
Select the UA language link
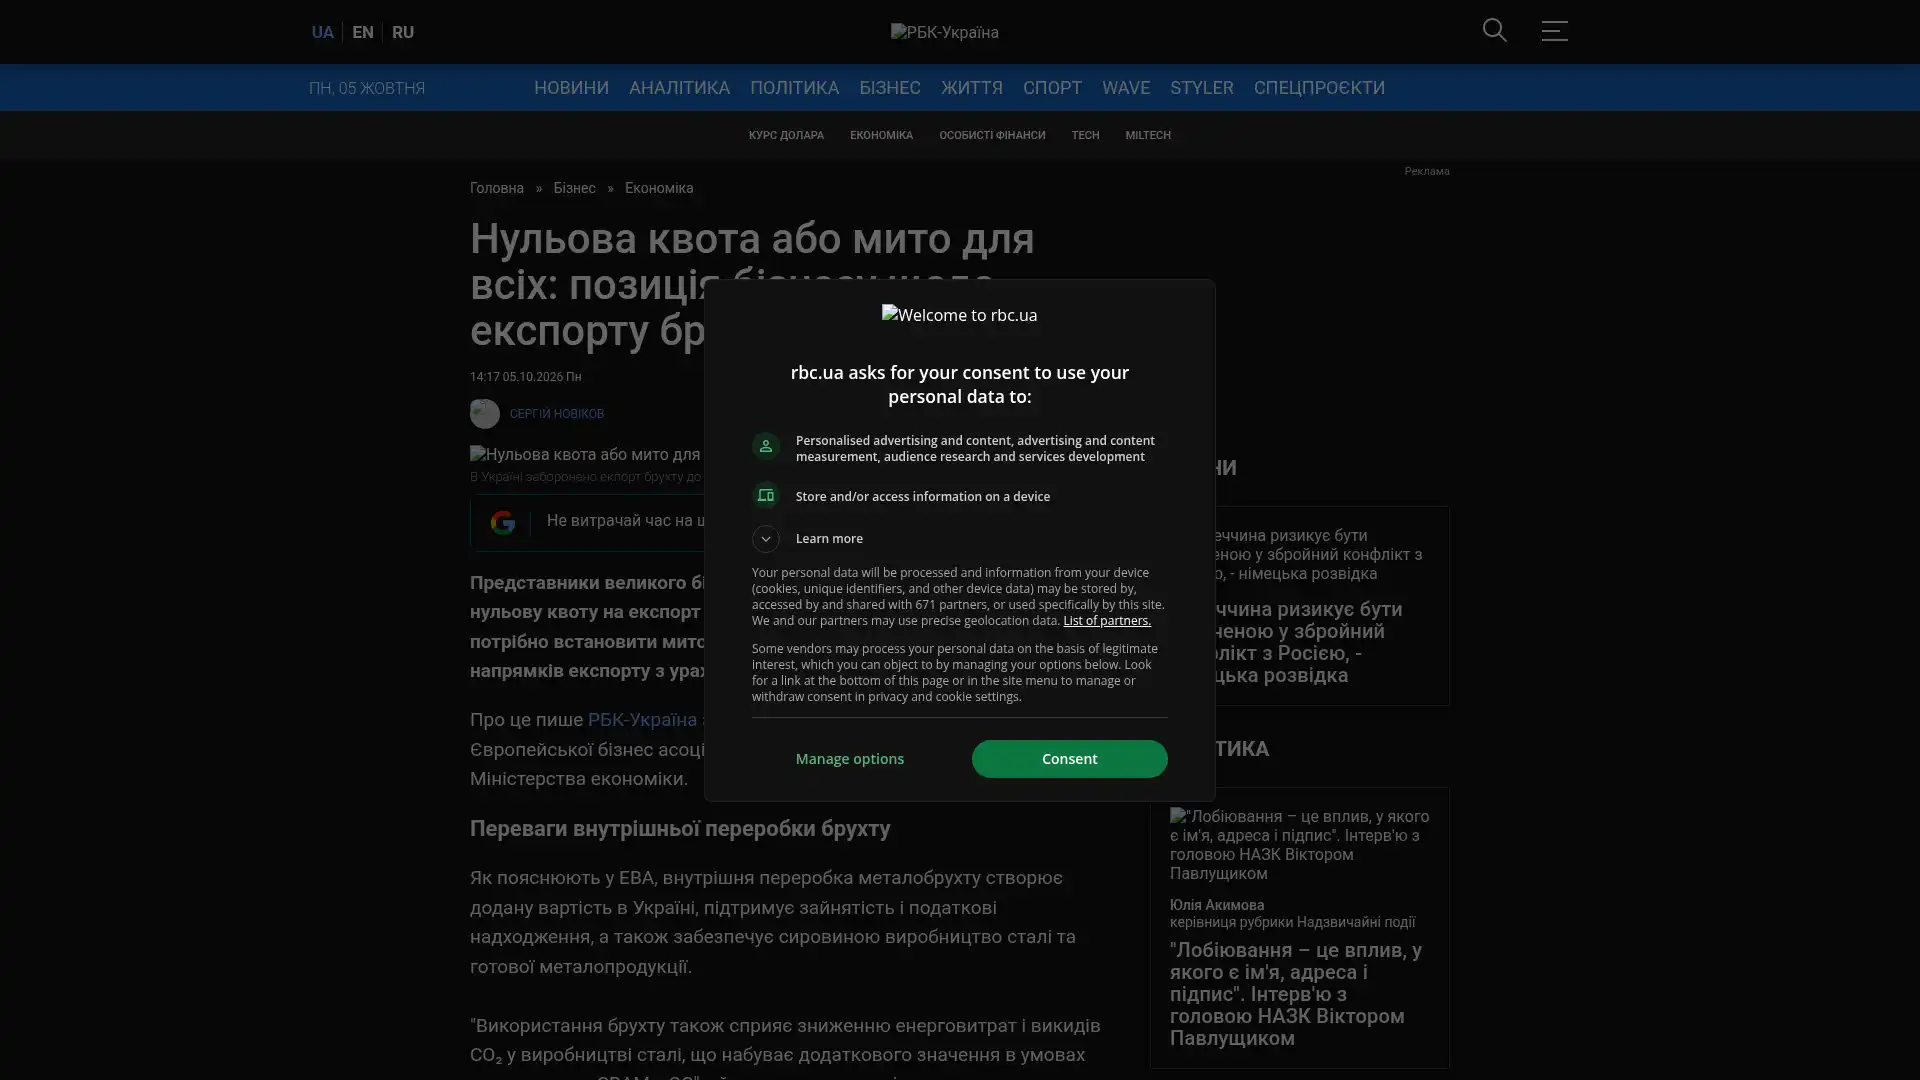[x=322, y=32]
